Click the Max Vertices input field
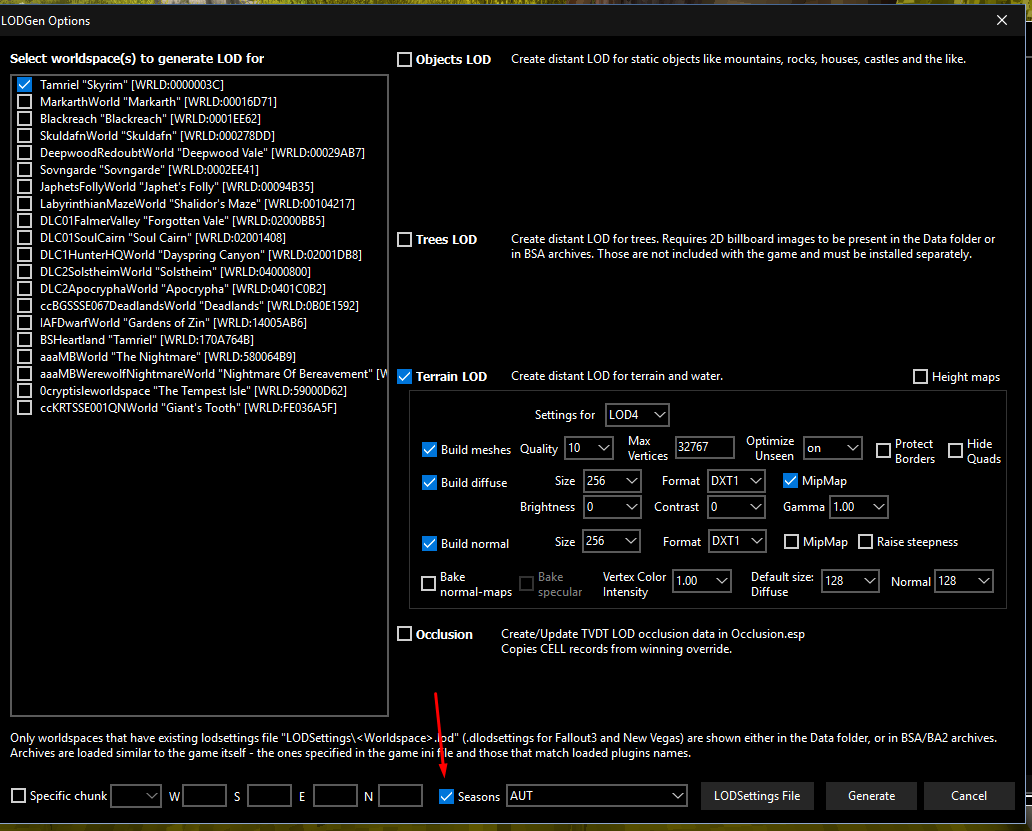The image size is (1032, 831). (704, 447)
